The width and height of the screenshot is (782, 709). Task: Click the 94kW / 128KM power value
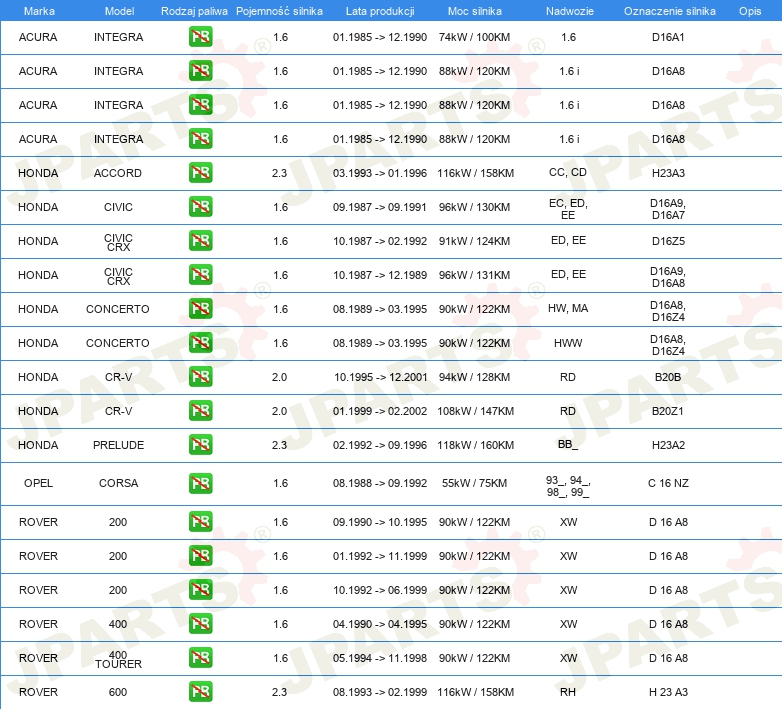tap(474, 377)
